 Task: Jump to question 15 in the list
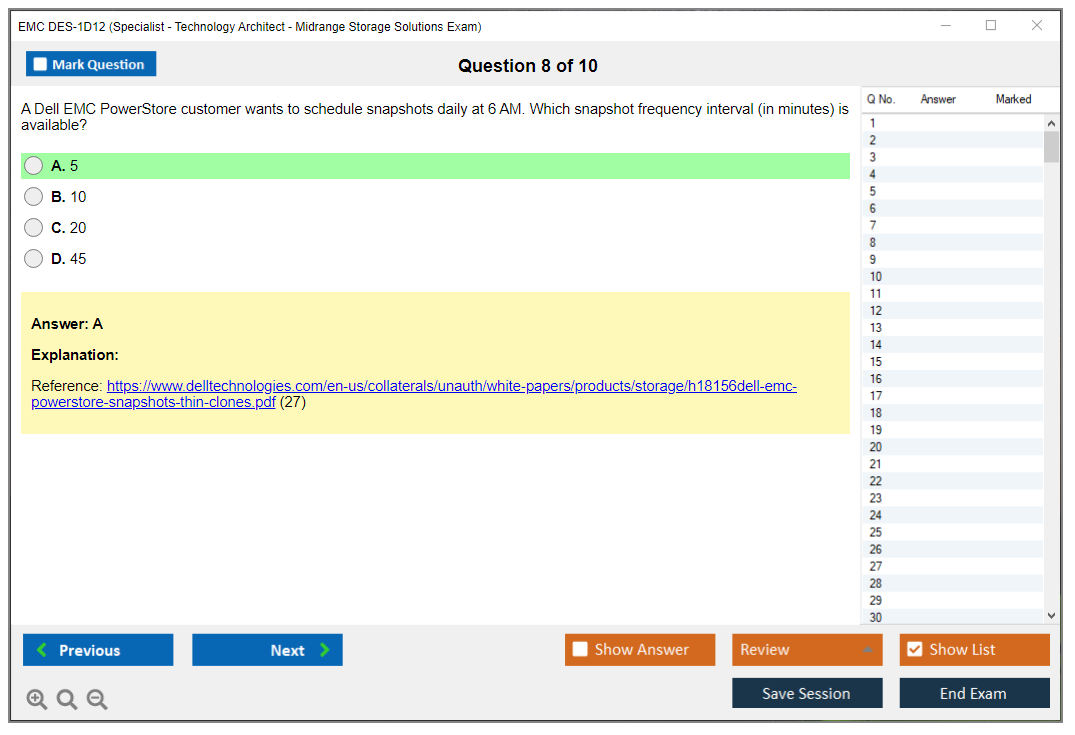tap(876, 362)
